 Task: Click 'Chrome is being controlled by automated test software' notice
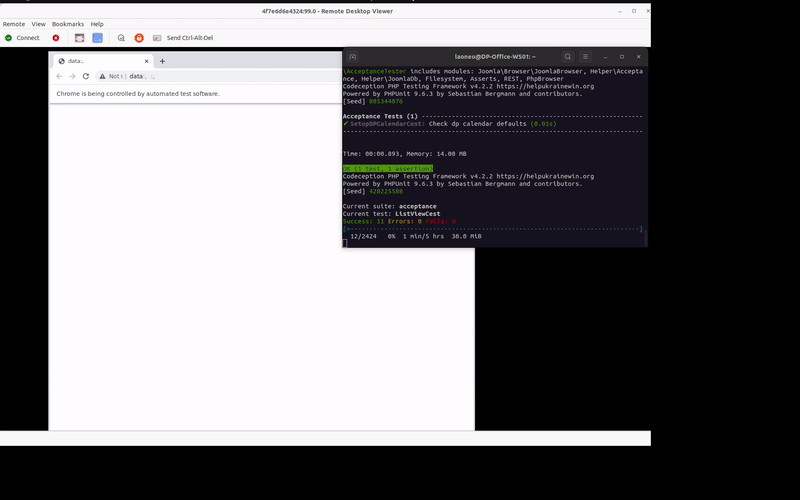click(x=138, y=94)
